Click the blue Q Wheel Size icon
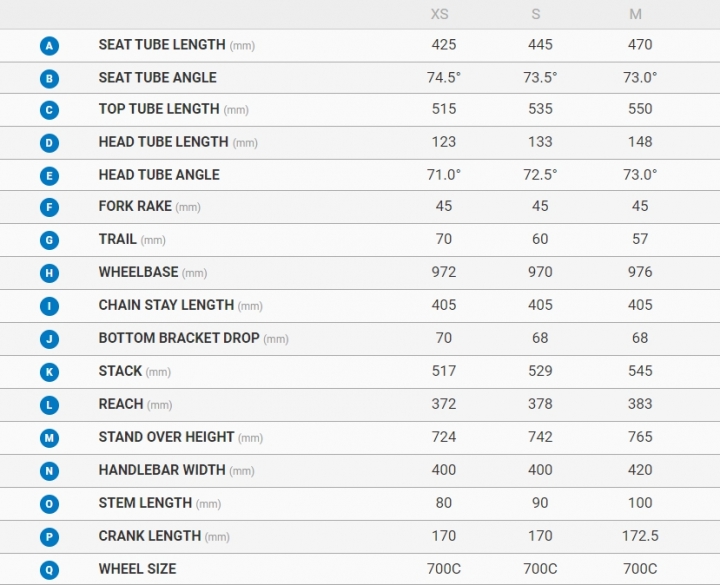This screenshot has height=585, width=720. tap(49, 570)
